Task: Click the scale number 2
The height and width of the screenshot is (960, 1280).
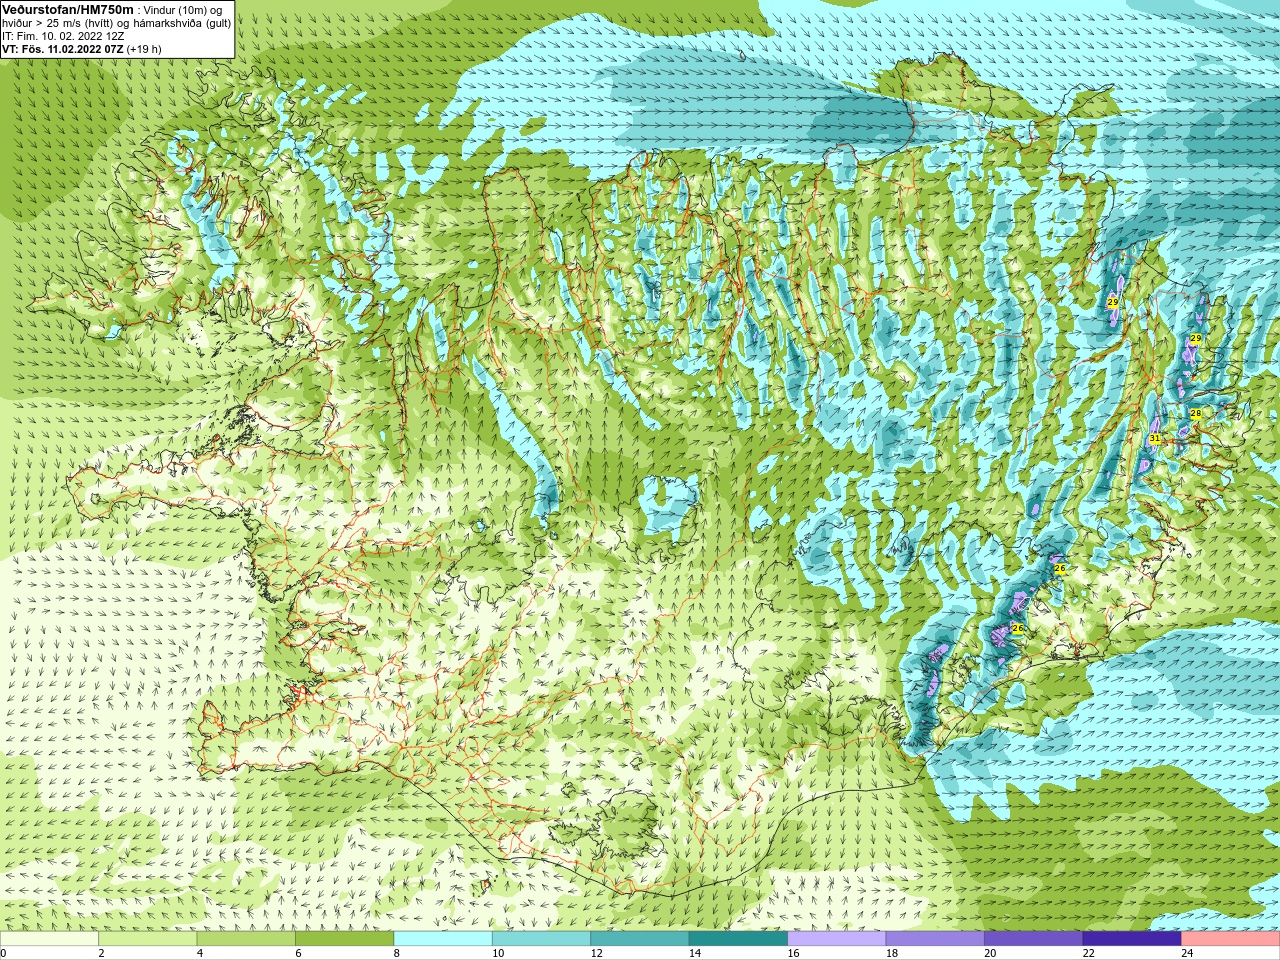Action: (x=102, y=953)
